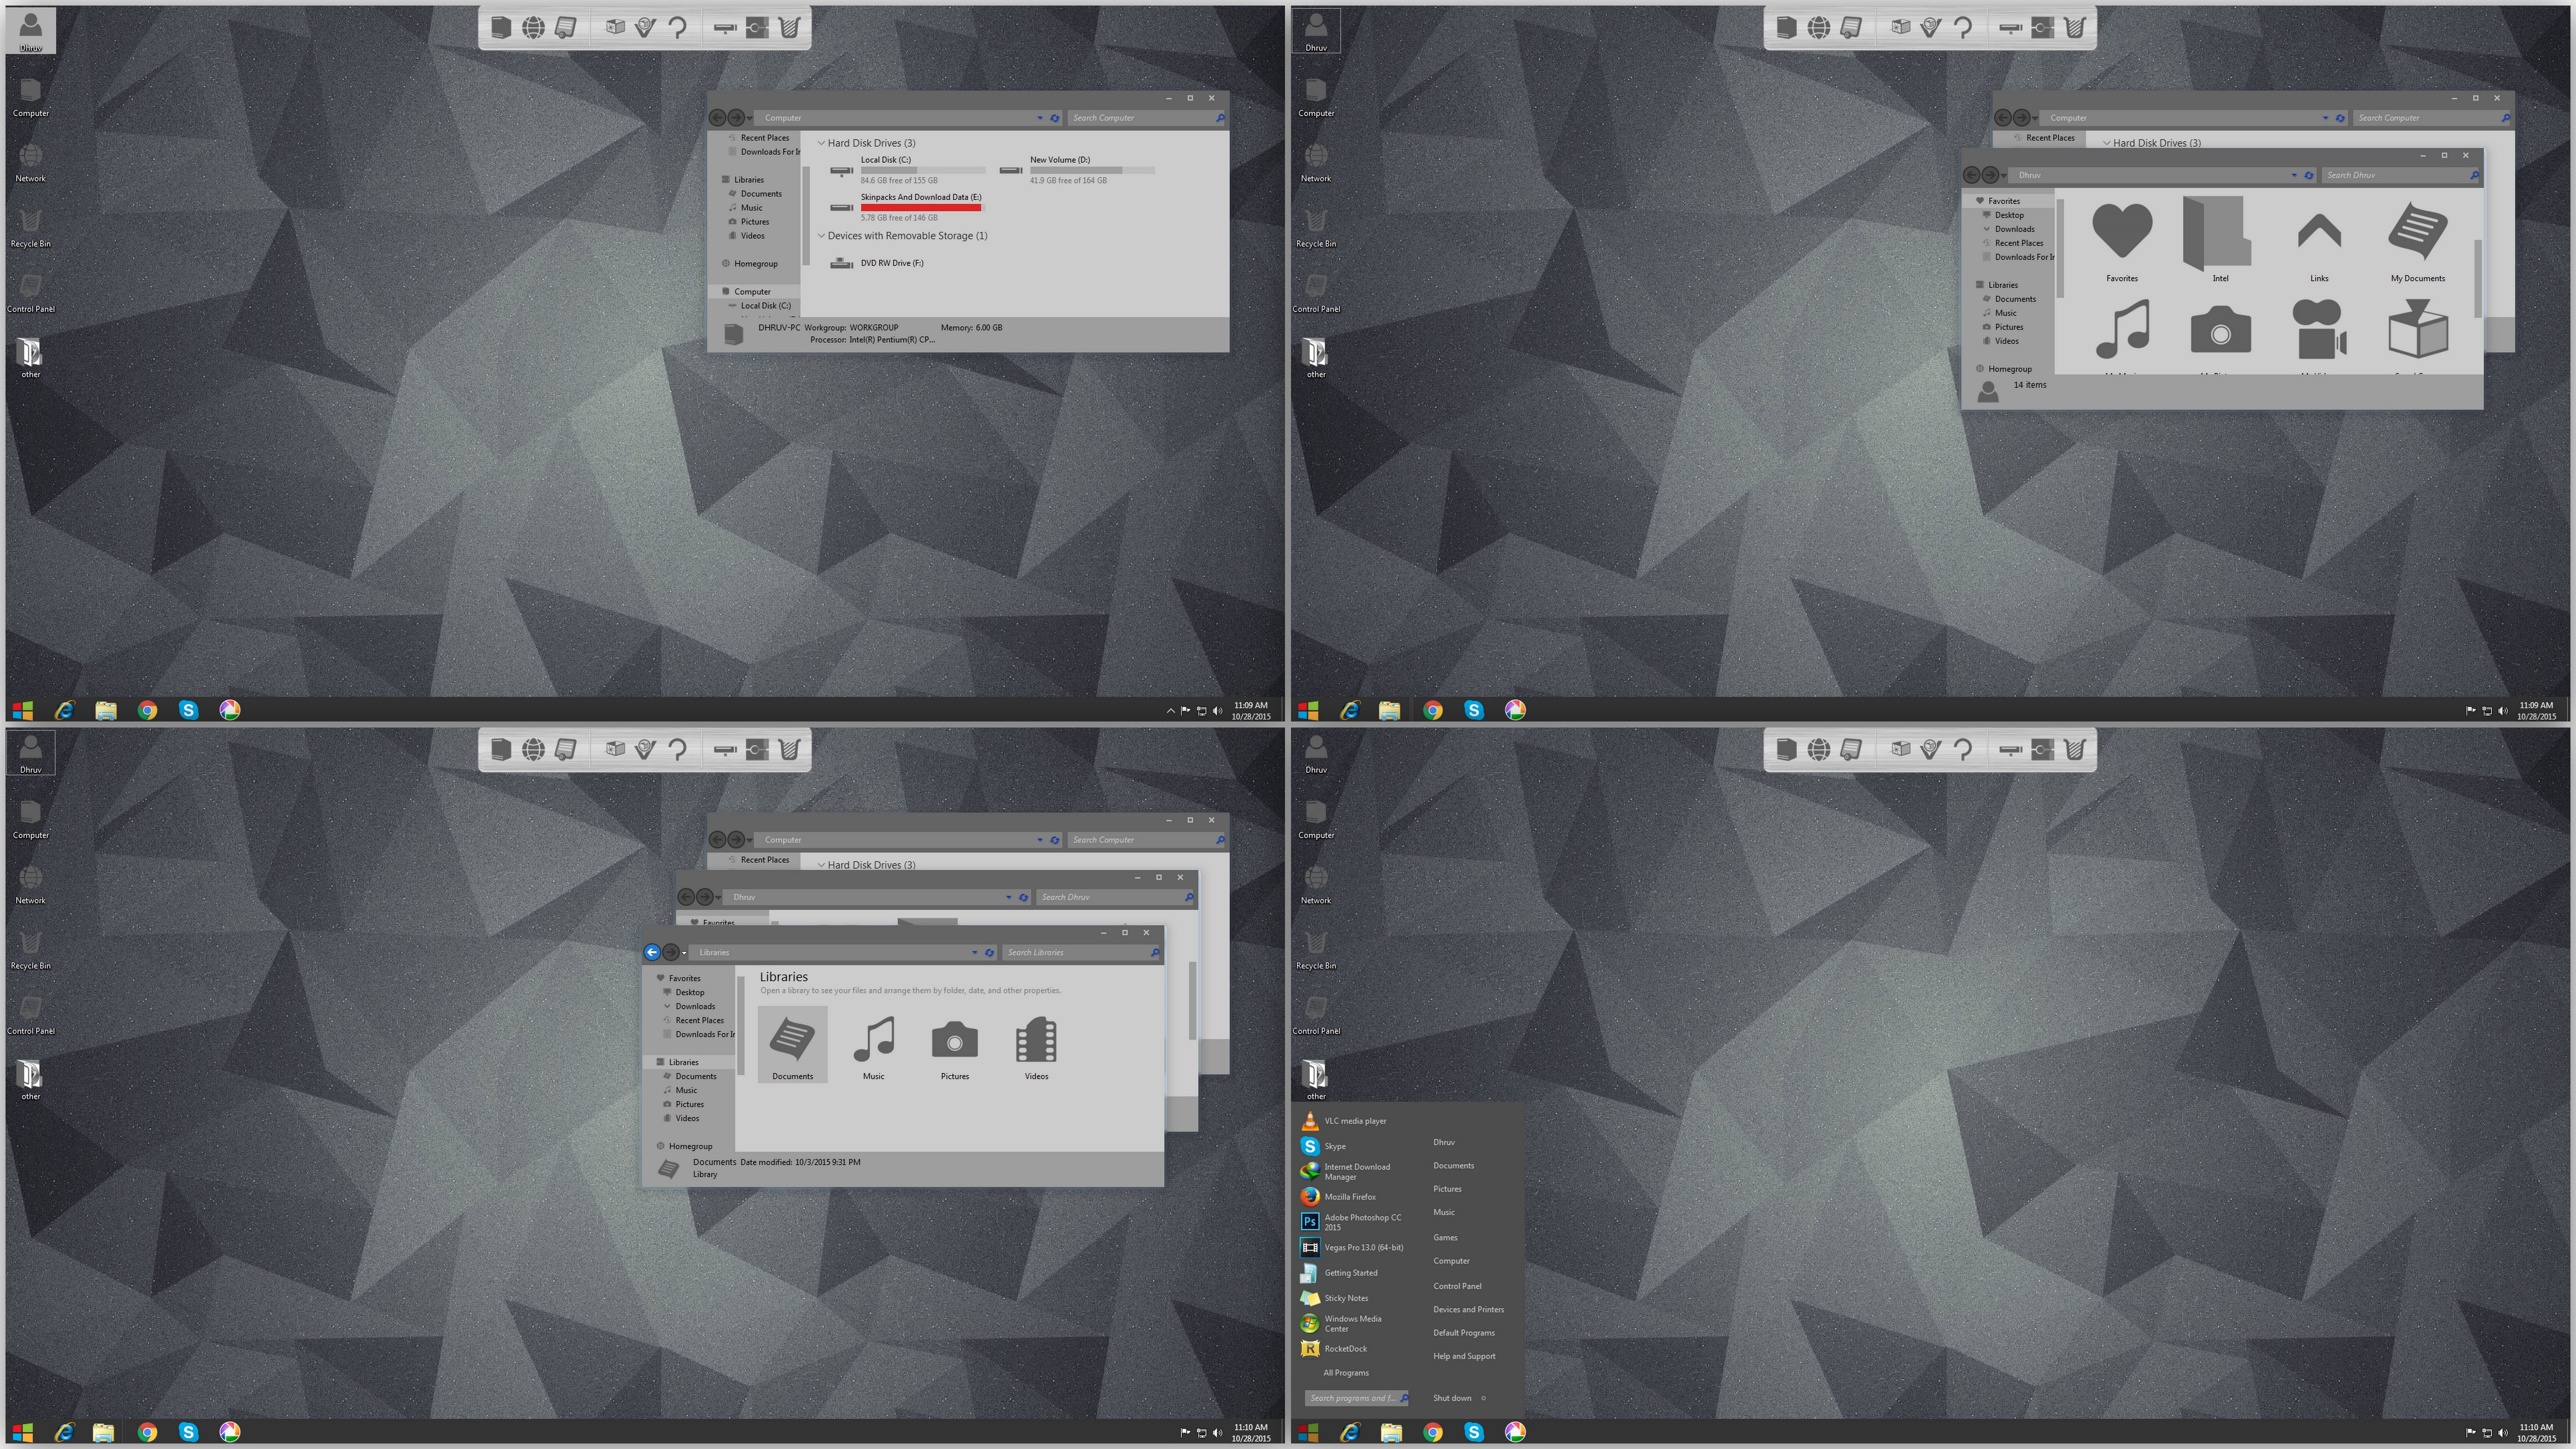This screenshot has width=2576, height=1449.
Task: Select Local Disk (C:) in Computer window sidebar
Action: pyautogui.click(x=759, y=306)
